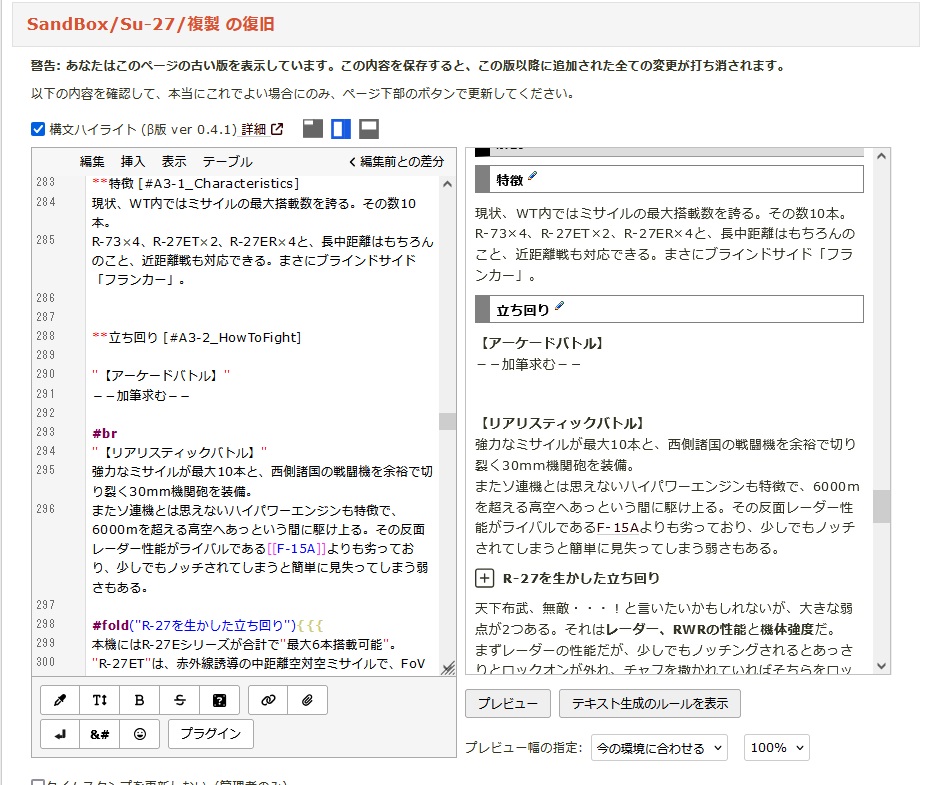Insert special character with &# button
The image size is (927, 785).
pos(99,734)
